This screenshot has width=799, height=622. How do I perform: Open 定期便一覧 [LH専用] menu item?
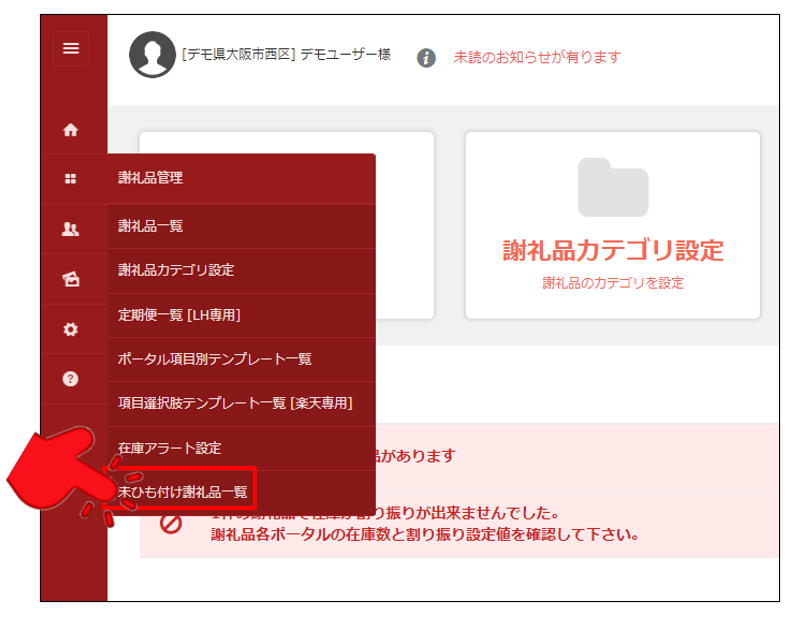click(179, 315)
